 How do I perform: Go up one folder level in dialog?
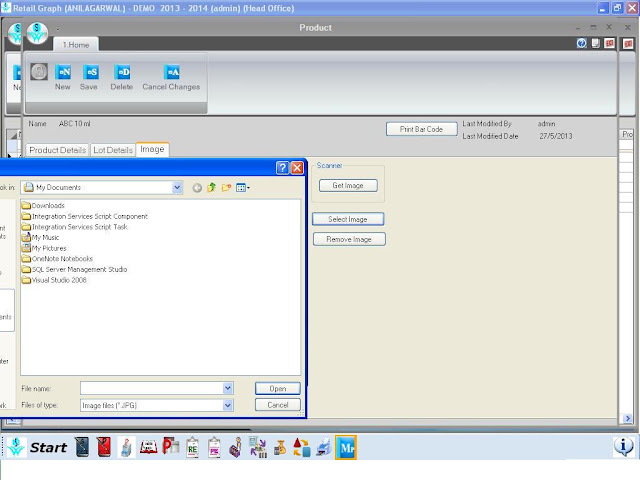211,187
